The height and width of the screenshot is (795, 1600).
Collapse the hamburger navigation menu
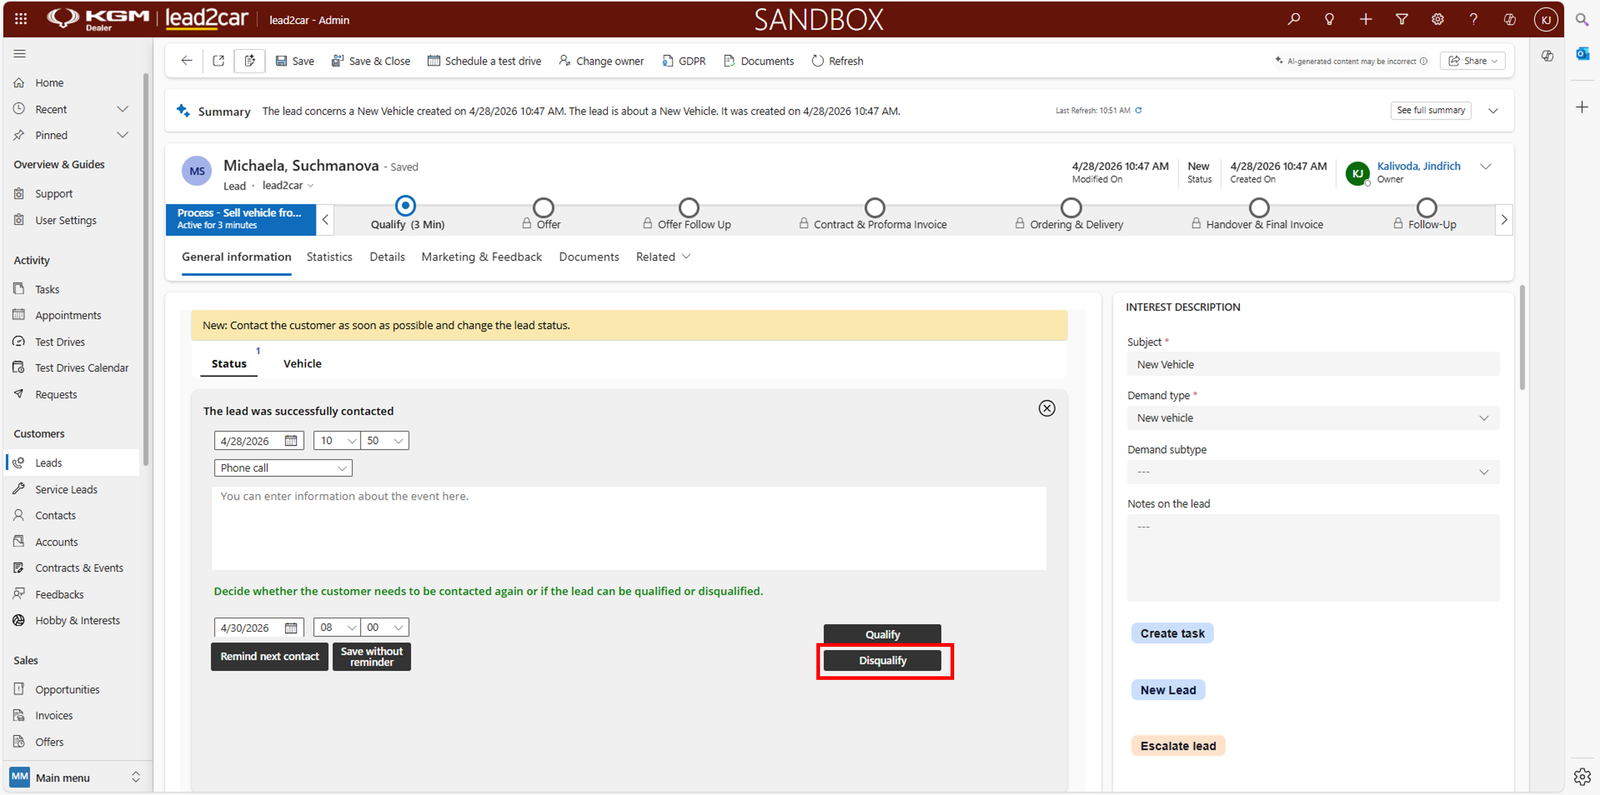coord(20,54)
